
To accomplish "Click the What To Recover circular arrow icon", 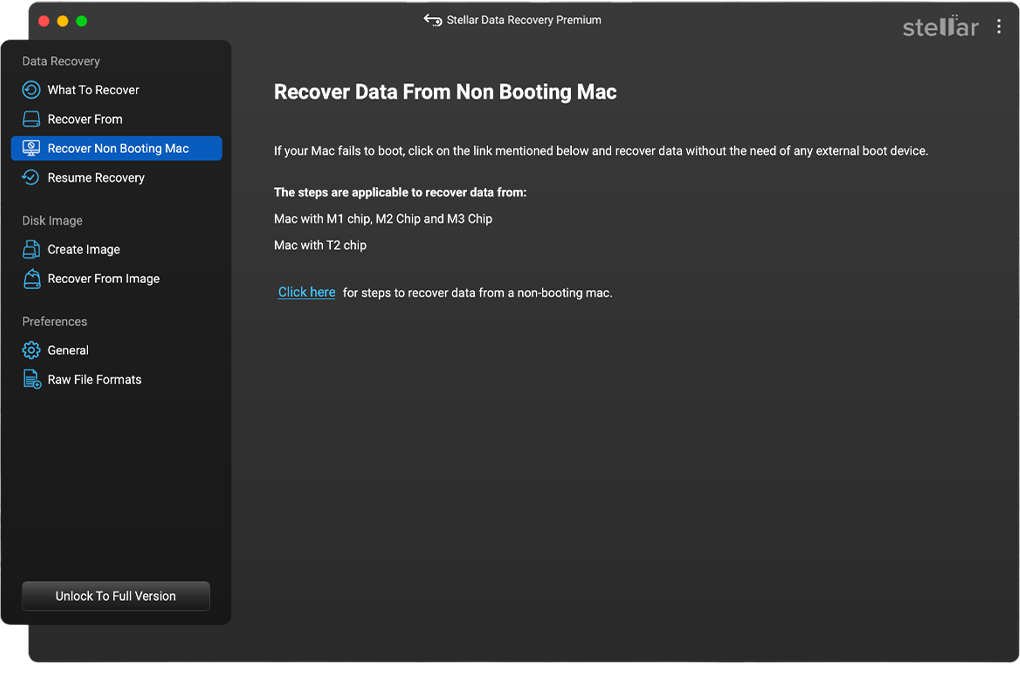I will click(31, 90).
